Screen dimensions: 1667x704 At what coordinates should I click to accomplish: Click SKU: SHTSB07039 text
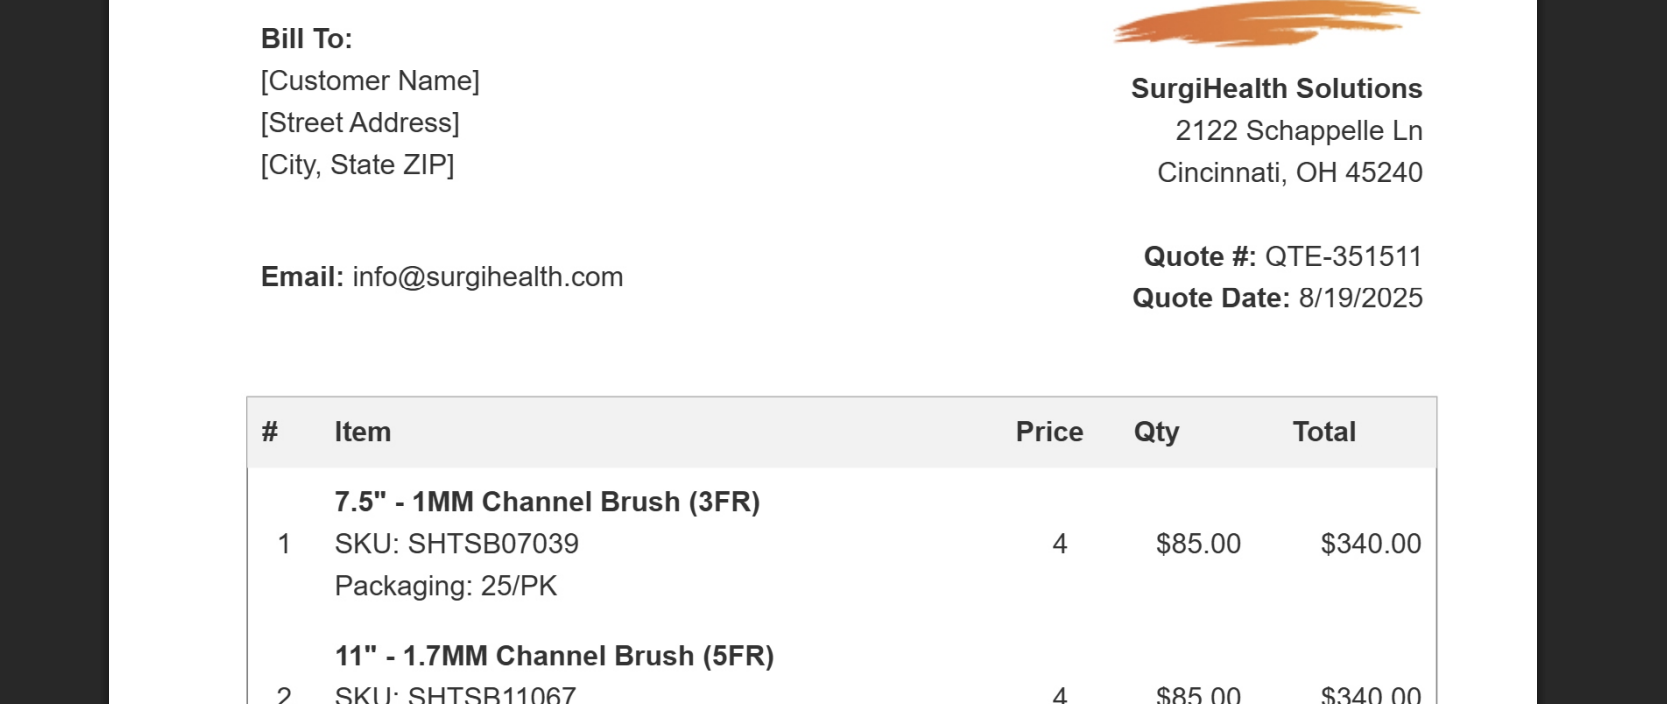point(457,544)
